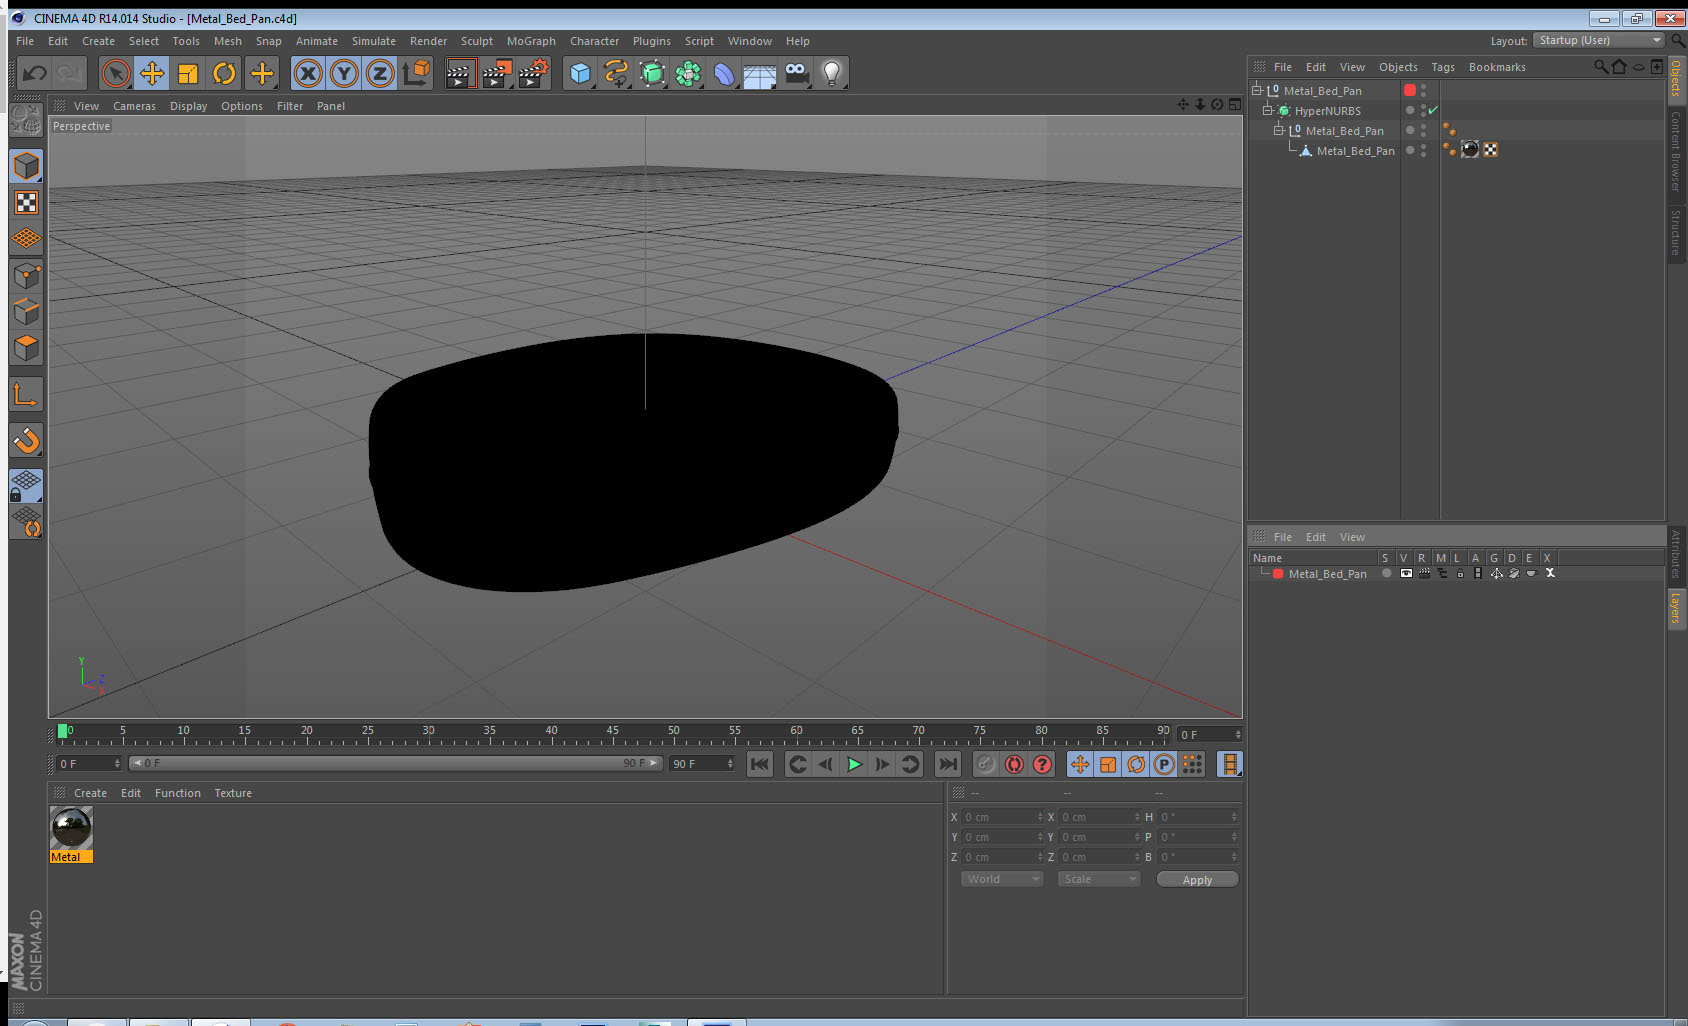Click the timeline preview range slider

pyautogui.click(x=396, y=763)
